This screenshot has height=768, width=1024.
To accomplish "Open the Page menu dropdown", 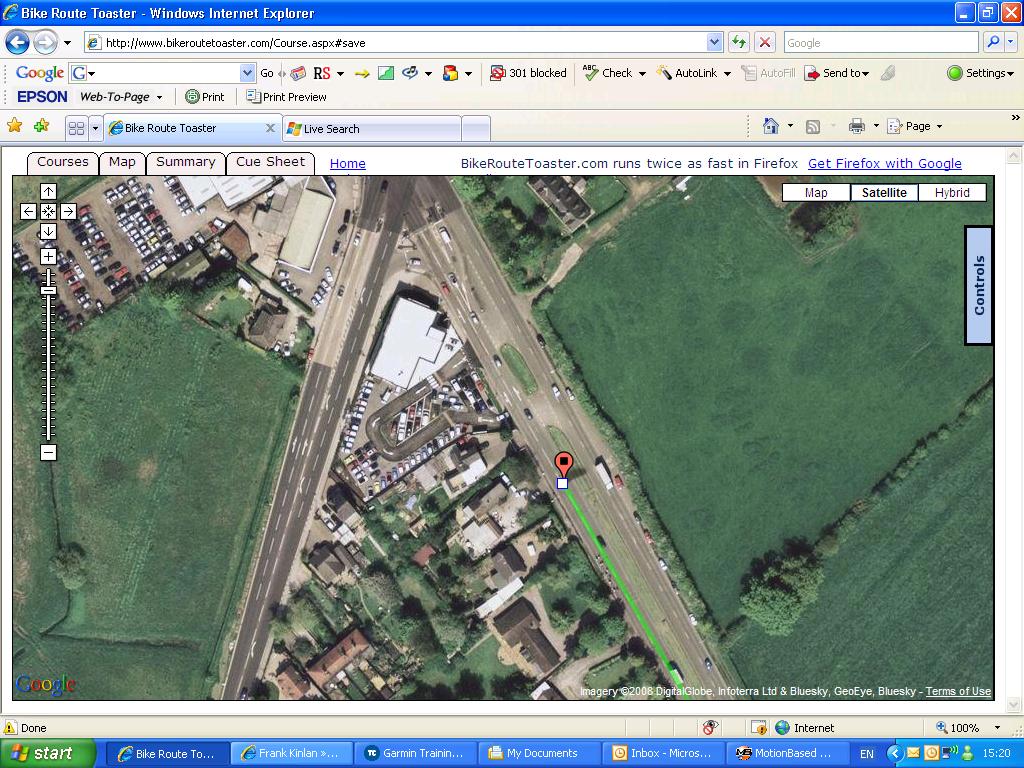I will tap(923, 126).
